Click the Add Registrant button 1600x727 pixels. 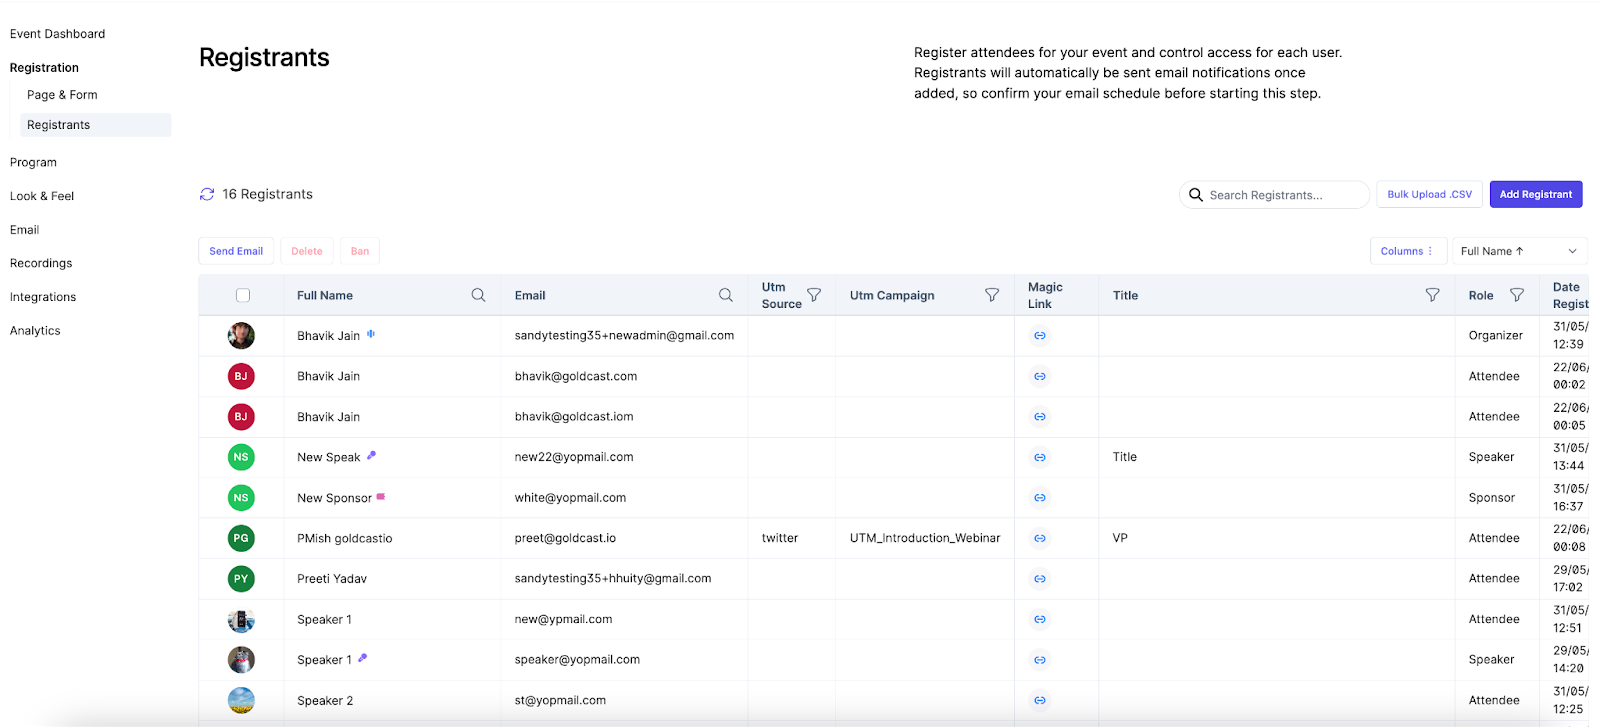click(1536, 194)
